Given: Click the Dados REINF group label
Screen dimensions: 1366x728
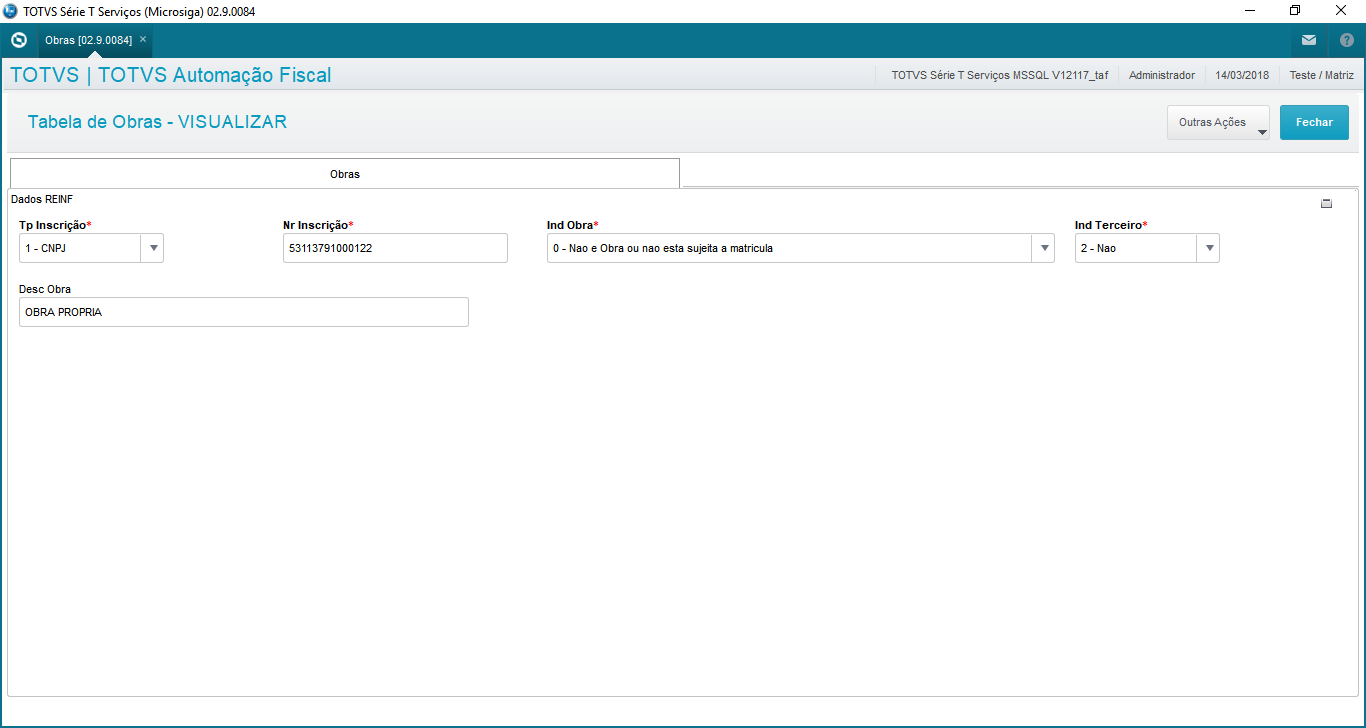Looking at the screenshot, I should click(x=42, y=199).
